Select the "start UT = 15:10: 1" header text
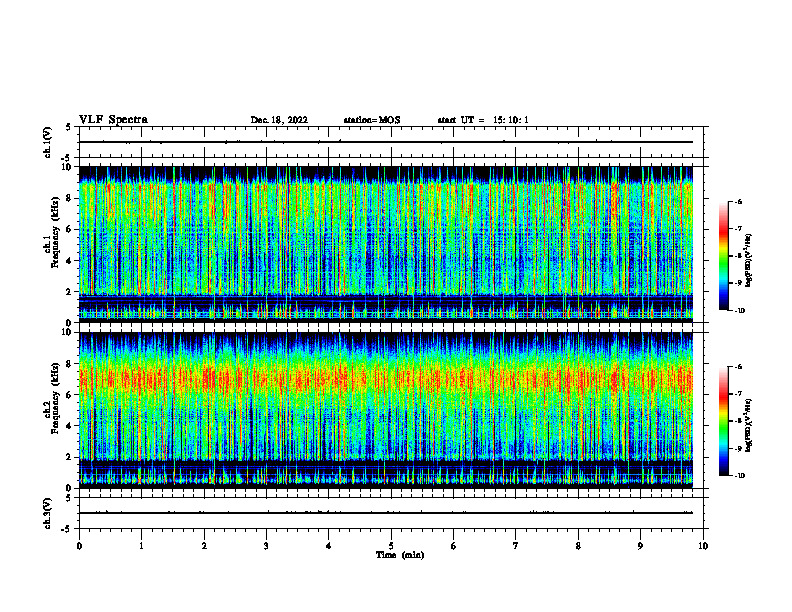The width and height of the screenshot is (792, 612). (x=483, y=120)
